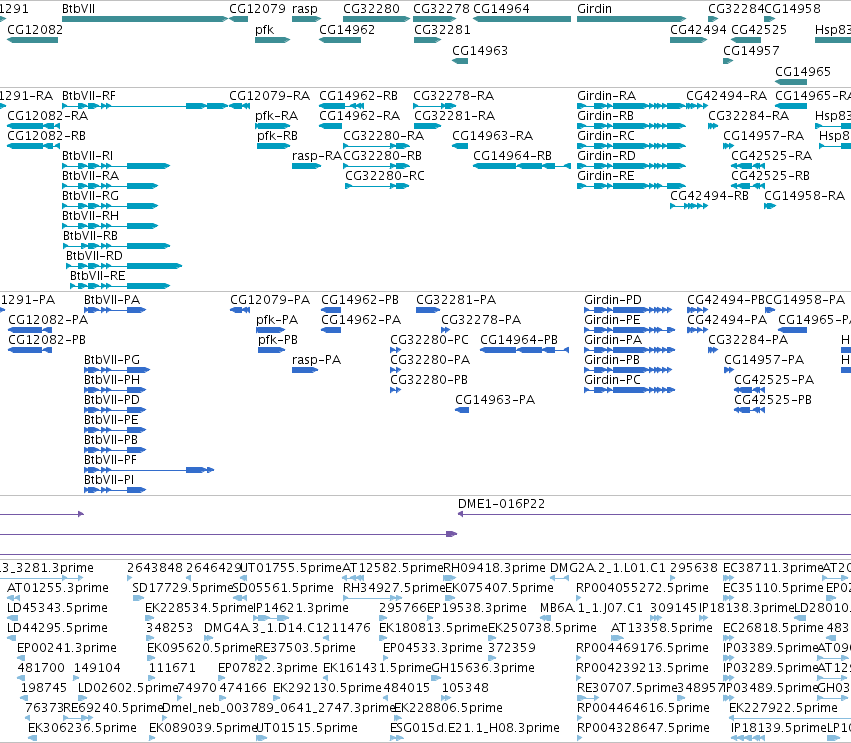The image size is (851, 743).
Task: Select EST UT01515.5prime
Action: point(307,728)
